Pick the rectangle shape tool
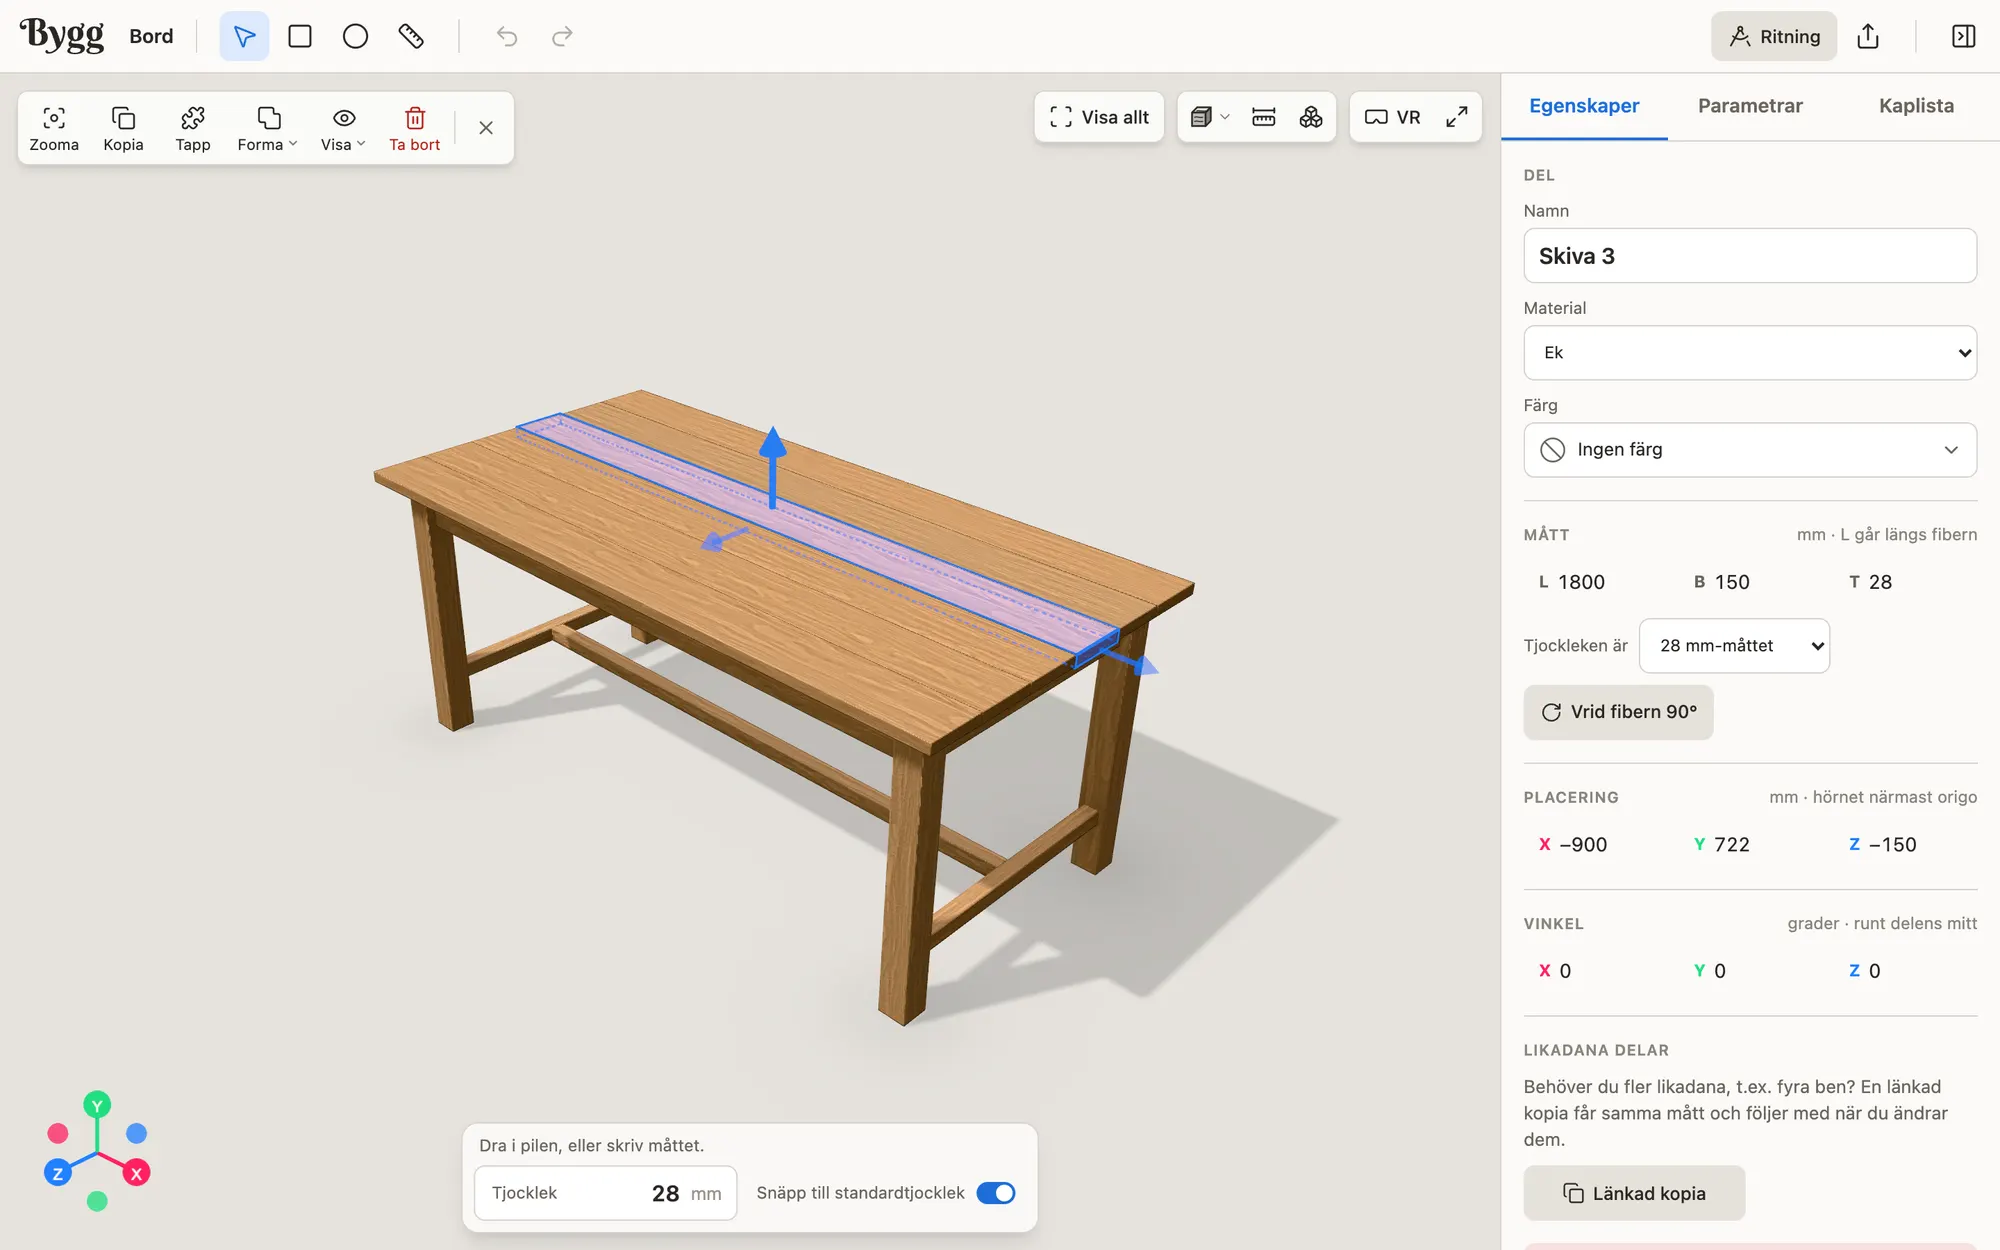The image size is (2000, 1250). click(x=300, y=37)
